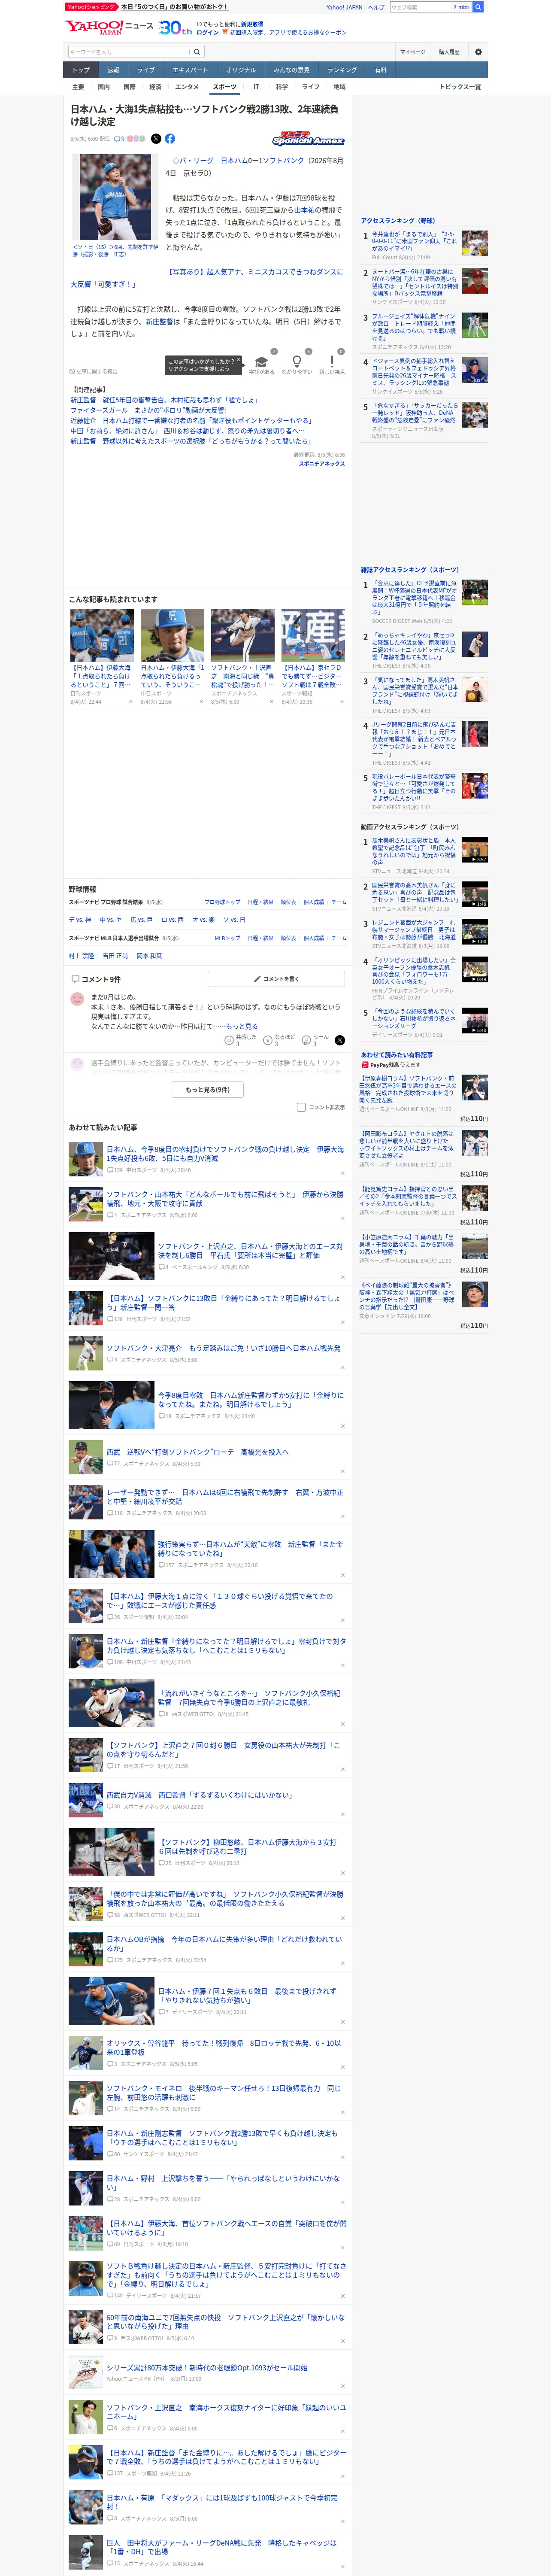Screen dimensions: 551x2576
Task: Click the Yahoo! JAPAN News logo
Action: [x=110, y=27]
